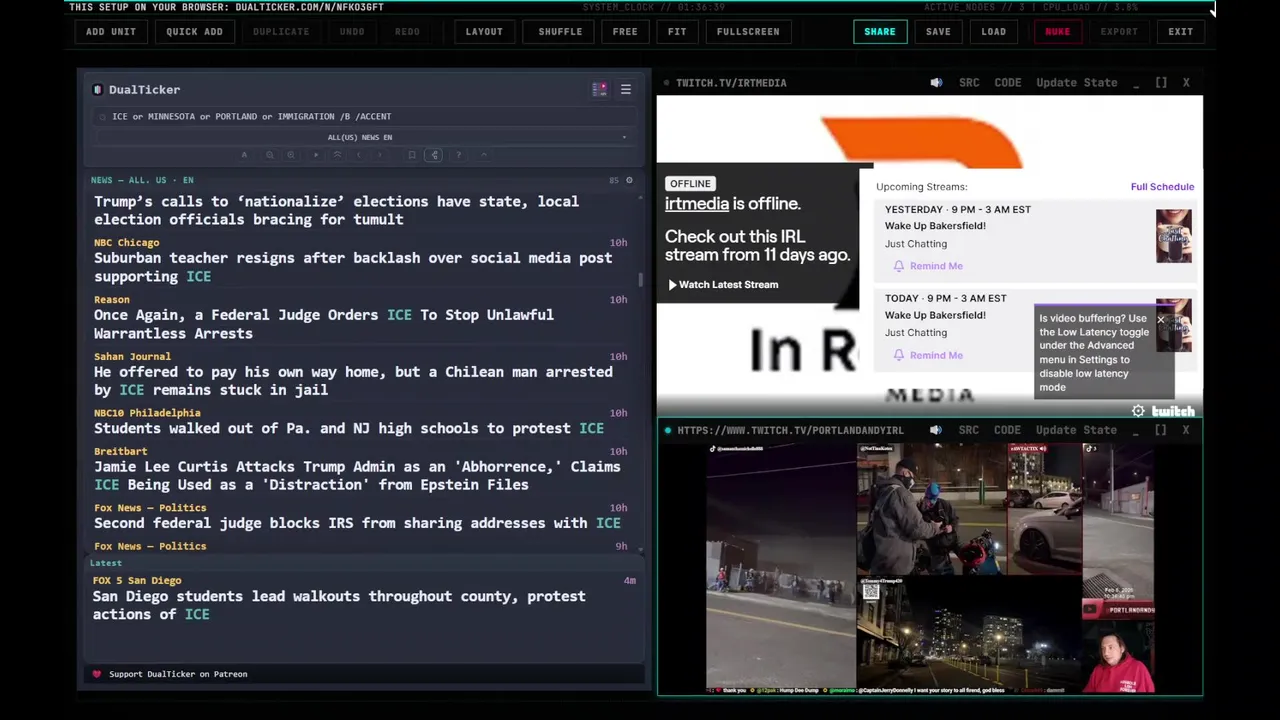This screenshot has width=1280, height=720.
Task: Toggle the highlighted share/branch ticker icon
Action: [x=434, y=155]
